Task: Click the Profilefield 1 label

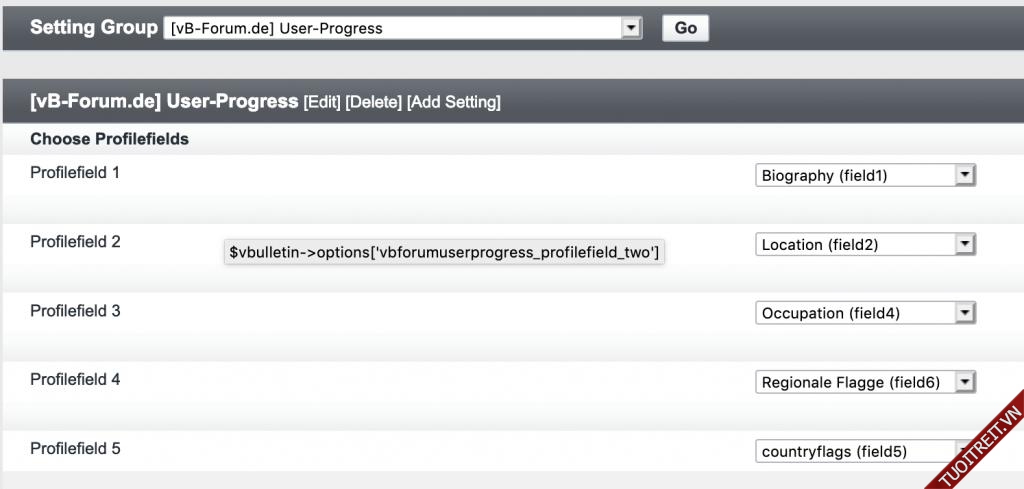Action: [75, 173]
